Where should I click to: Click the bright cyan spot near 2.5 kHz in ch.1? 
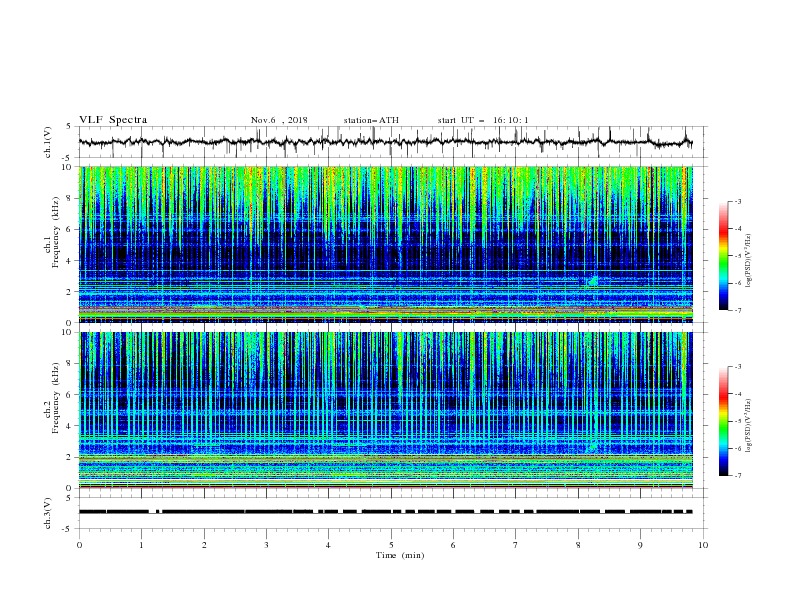tap(593, 281)
